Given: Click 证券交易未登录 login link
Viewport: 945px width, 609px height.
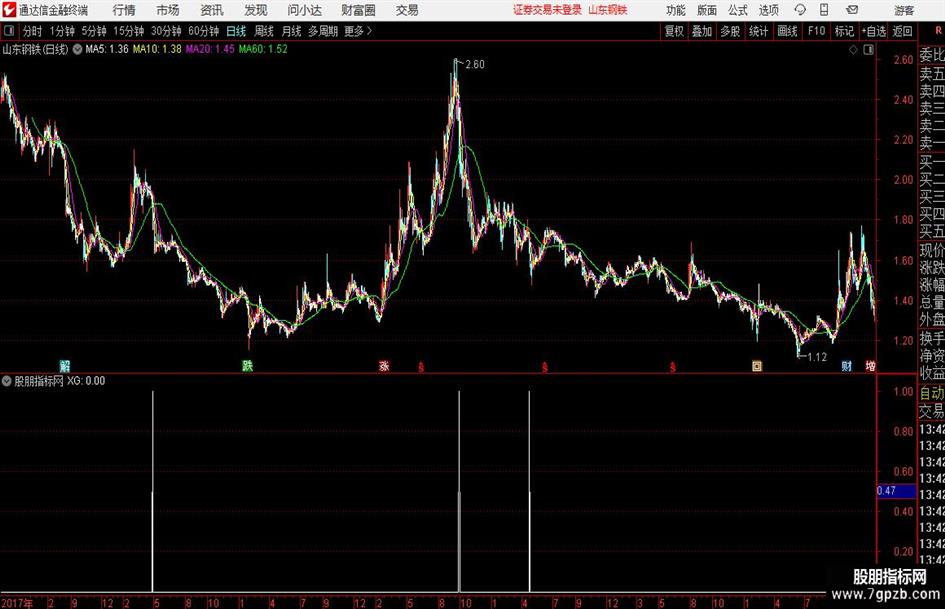Looking at the screenshot, I should [x=547, y=10].
